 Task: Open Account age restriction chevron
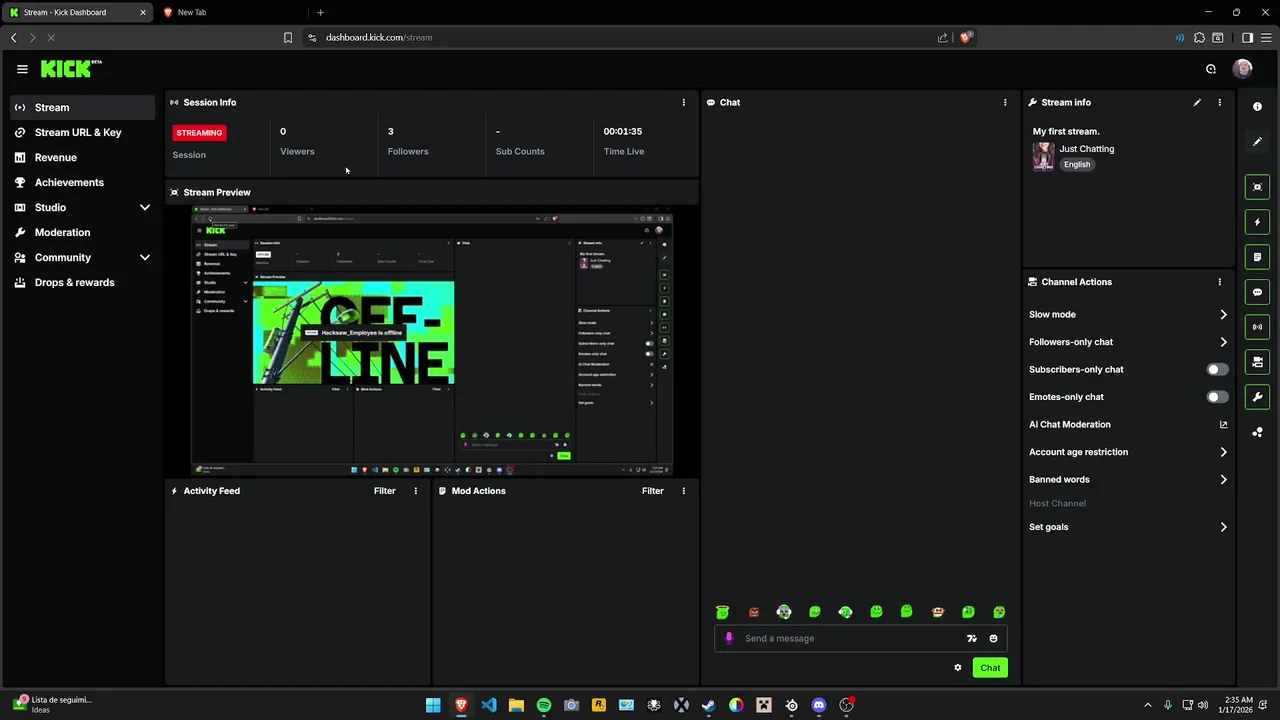pos(1223,452)
